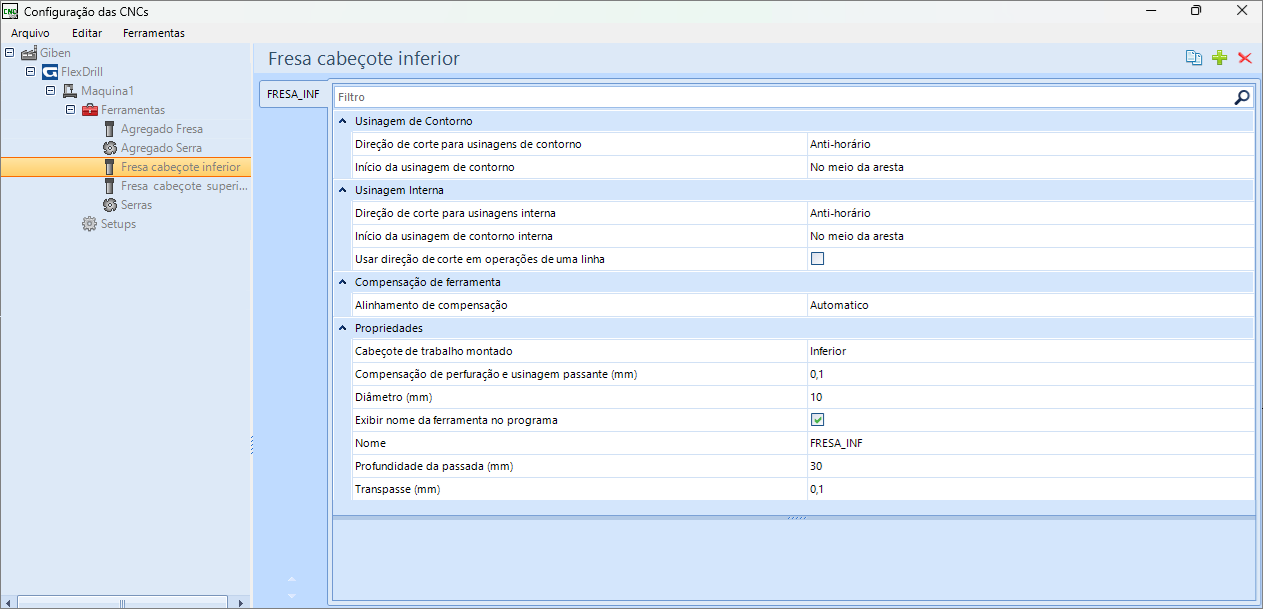Click the green plus add icon
This screenshot has width=1263, height=609.
[1219, 58]
